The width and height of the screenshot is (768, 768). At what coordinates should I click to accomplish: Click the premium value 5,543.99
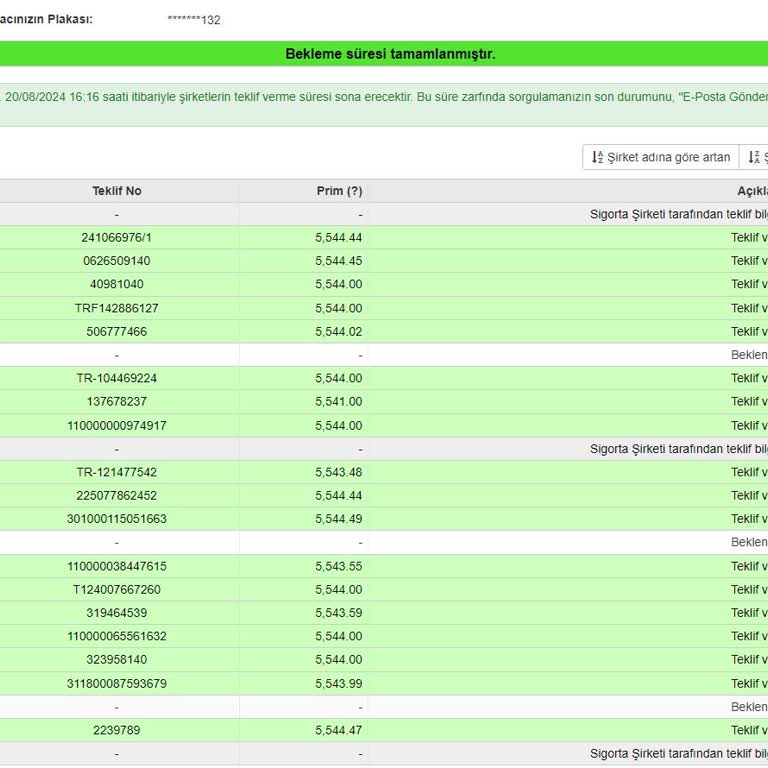tap(338, 684)
